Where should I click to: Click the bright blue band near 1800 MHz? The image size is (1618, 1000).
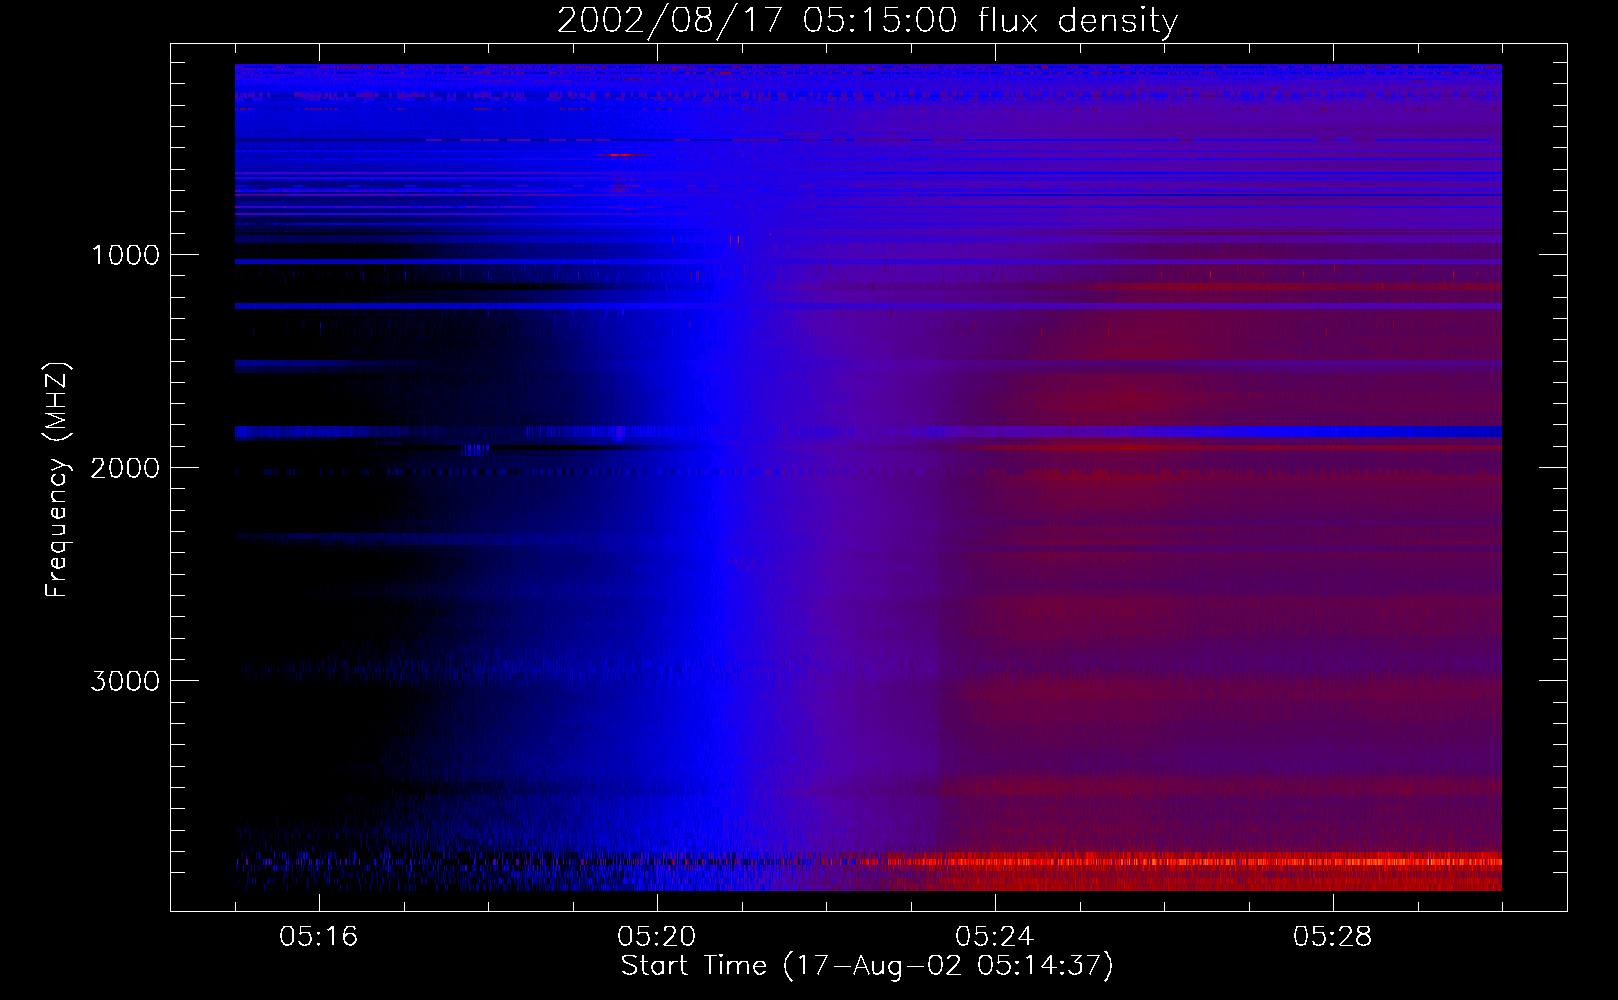pyautogui.click(x=868, y=432)
